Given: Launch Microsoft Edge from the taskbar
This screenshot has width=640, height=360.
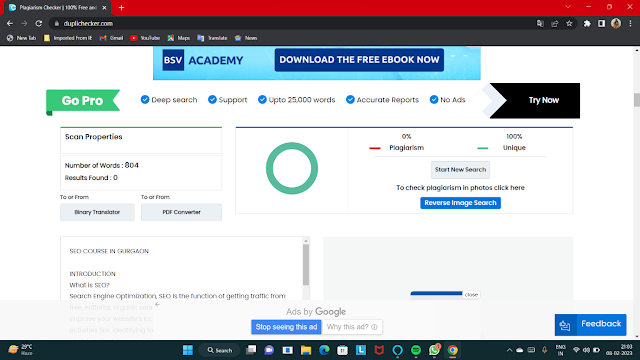Looking at the screenshot, I should click(x=324, y=350).
